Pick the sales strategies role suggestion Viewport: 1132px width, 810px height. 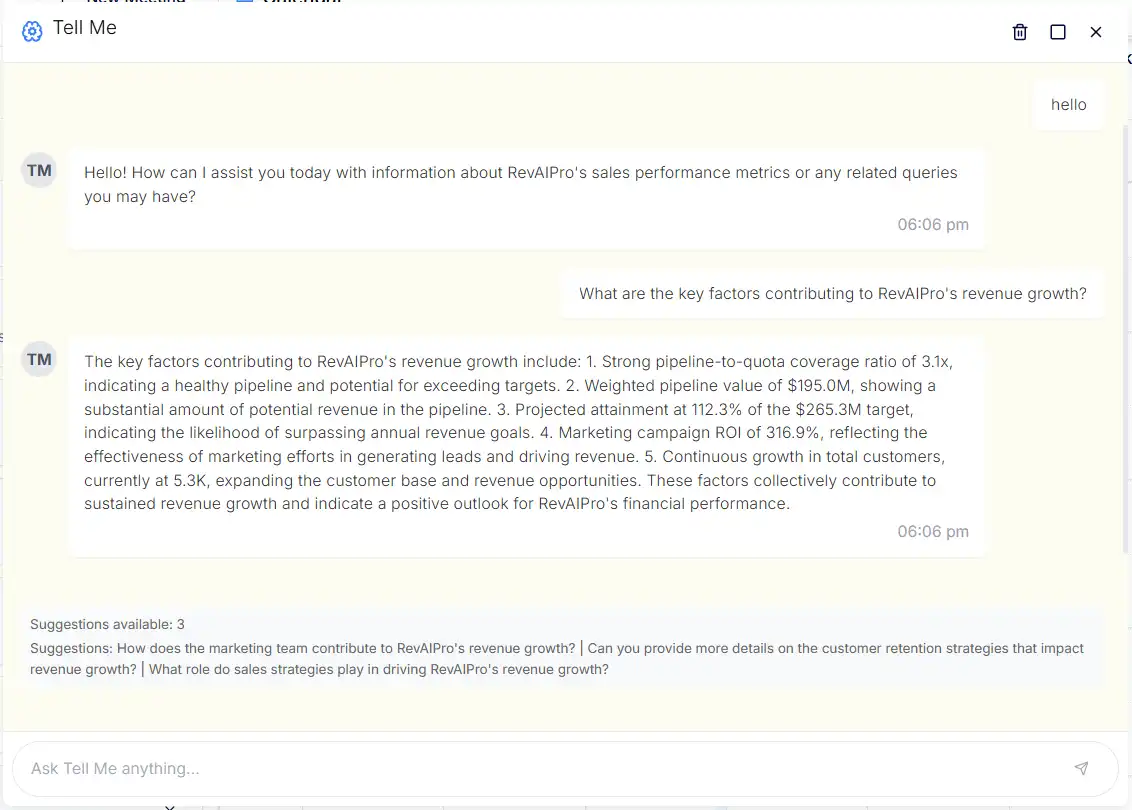click(x=378, y=669)
